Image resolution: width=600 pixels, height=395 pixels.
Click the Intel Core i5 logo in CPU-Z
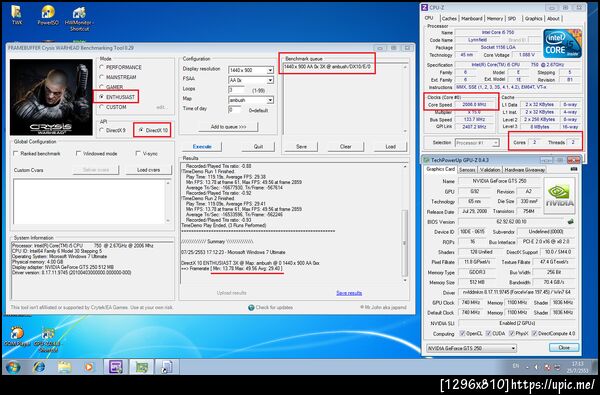(x=562, y=43)
